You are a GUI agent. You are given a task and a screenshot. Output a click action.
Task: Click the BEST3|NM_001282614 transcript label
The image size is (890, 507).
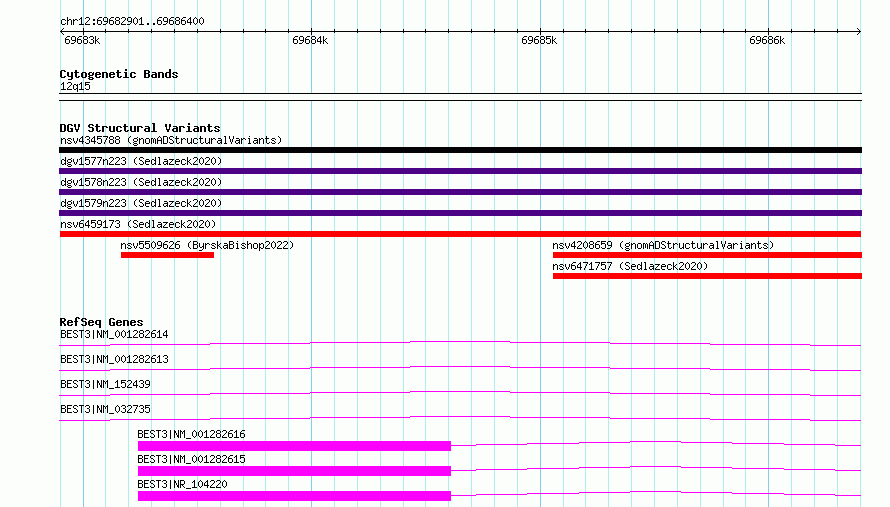[114, 334]
